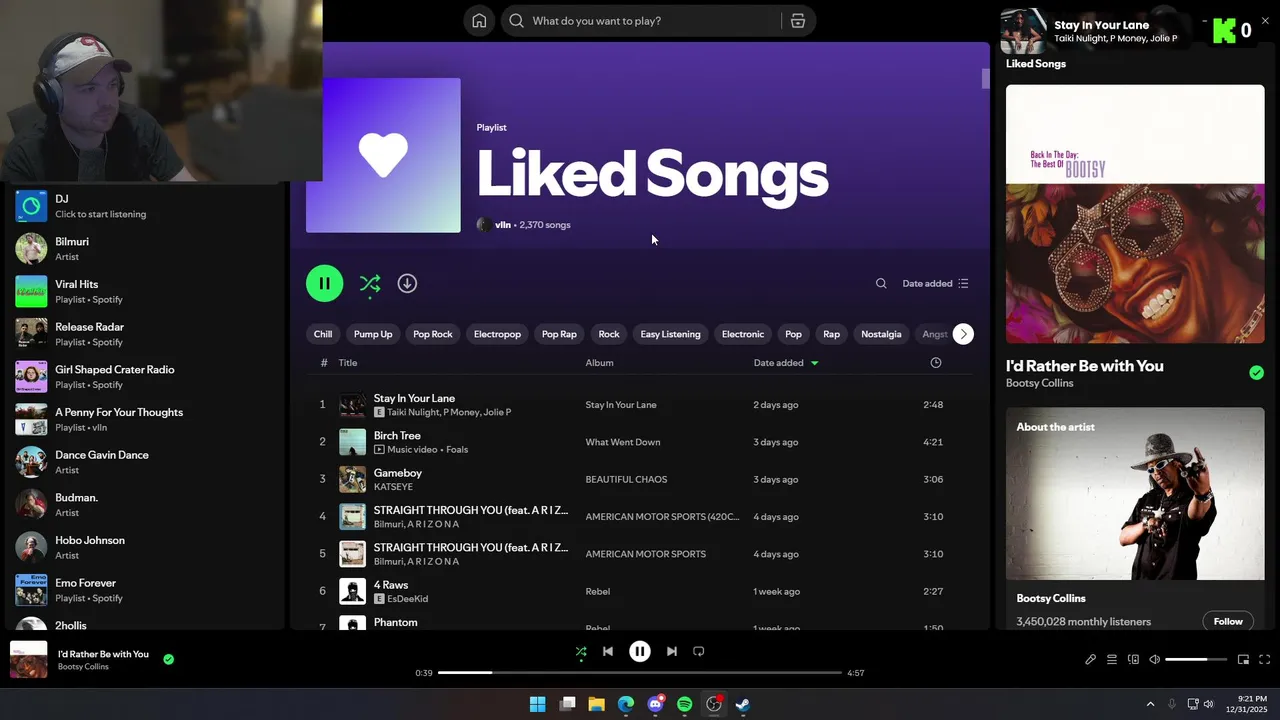Show more genre chips with the right arrow
The image size is (1280, 720).
point(963,334)
